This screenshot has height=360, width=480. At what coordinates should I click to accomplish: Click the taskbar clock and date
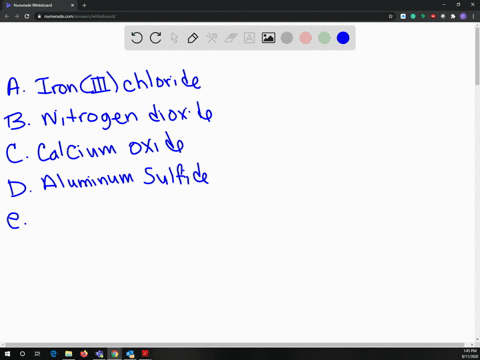pyautogui.click(x=469, y=354)
